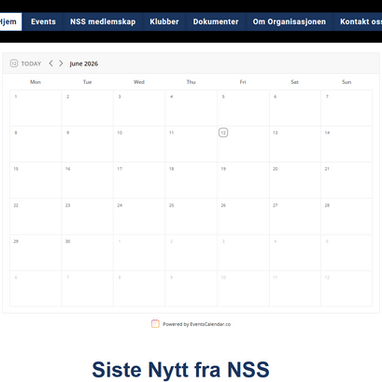Select June 22 in the calendar

click(x=35, y=217)
